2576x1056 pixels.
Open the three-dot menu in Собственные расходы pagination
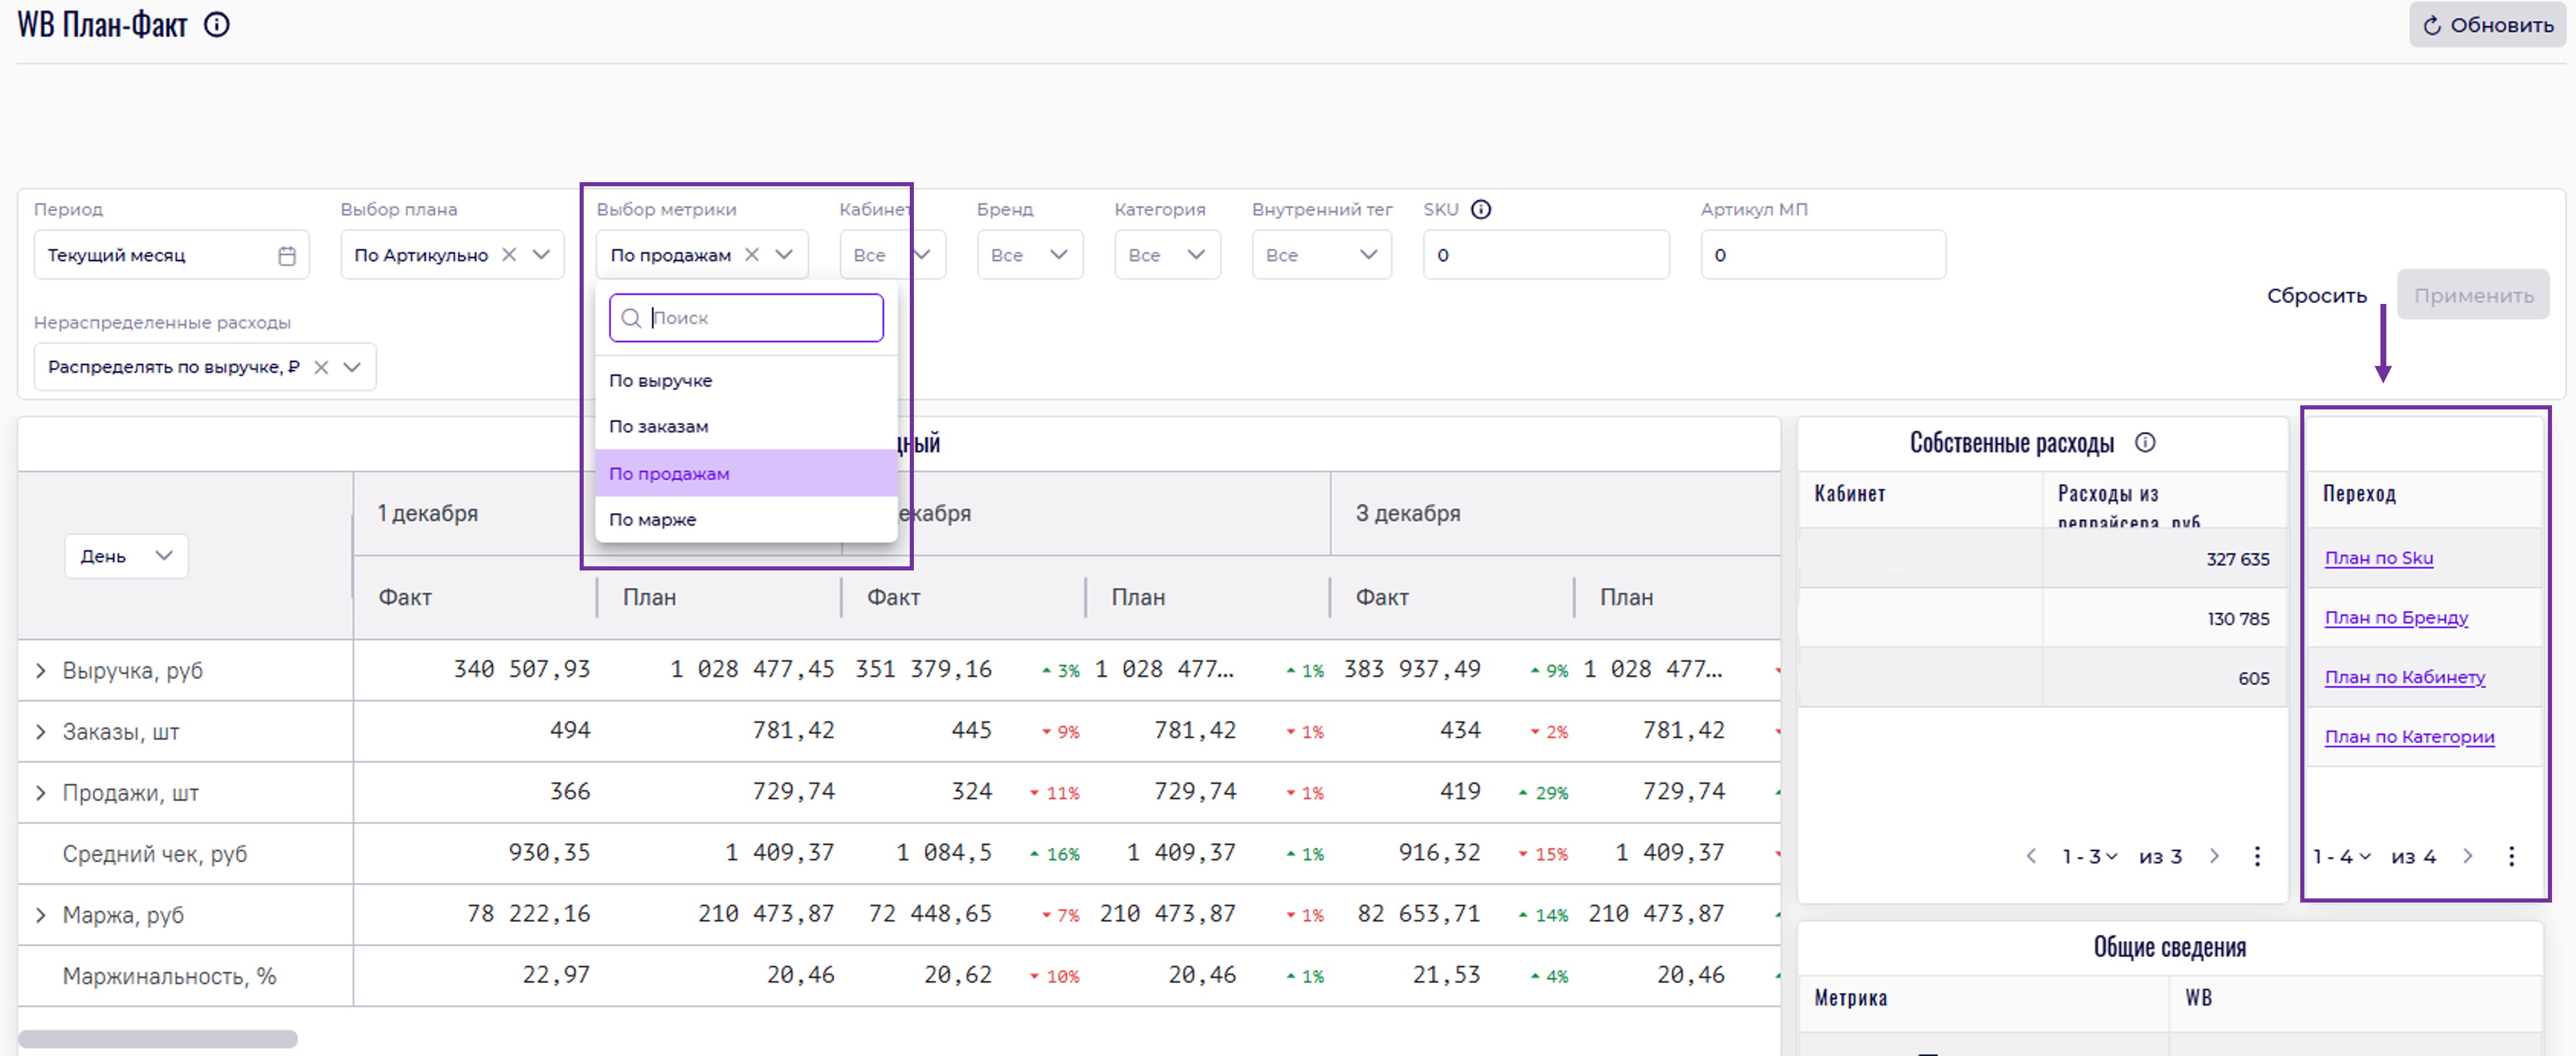[2257, 856]
